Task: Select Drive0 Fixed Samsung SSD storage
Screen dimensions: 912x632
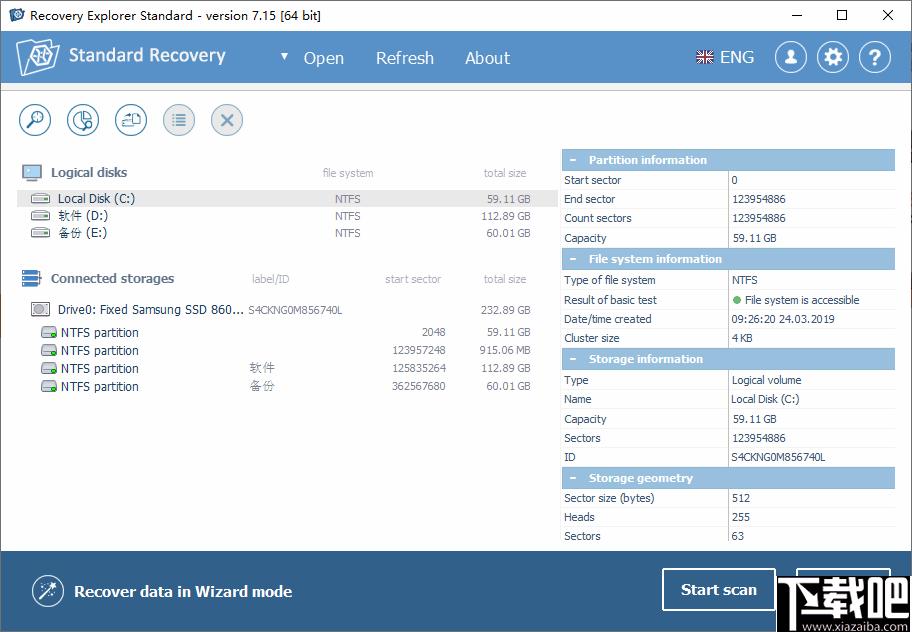Action: [282, 310]
